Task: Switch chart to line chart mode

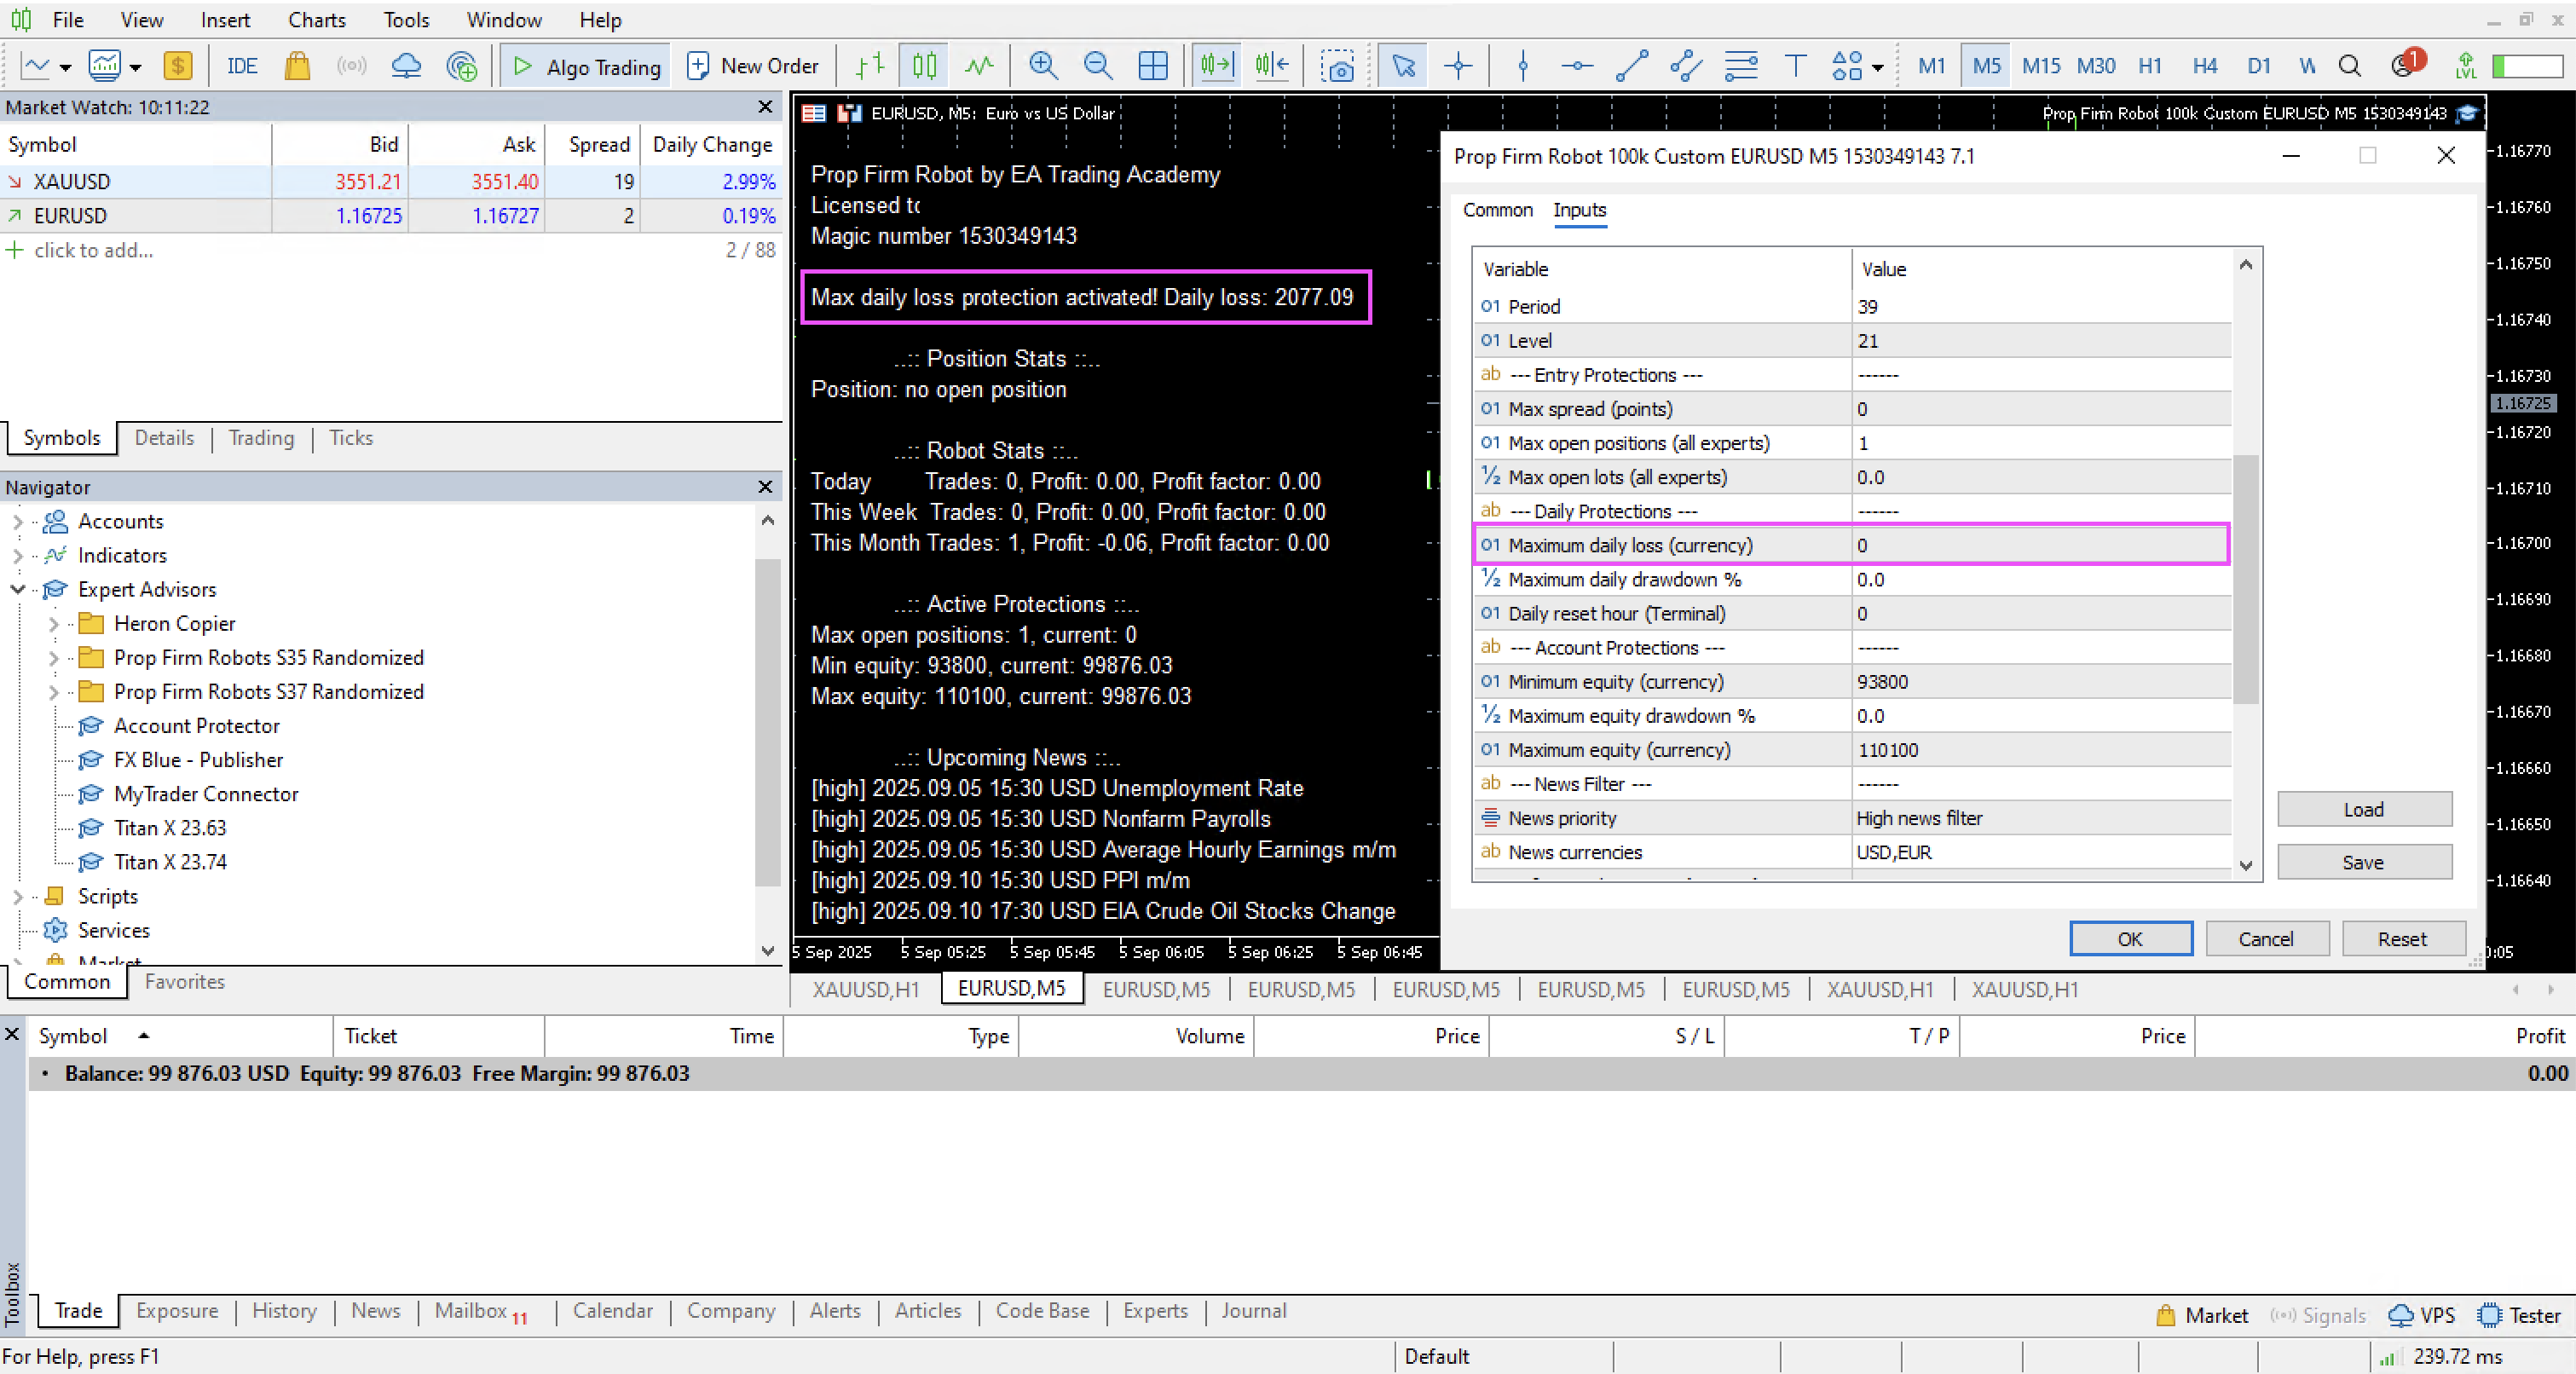Action: [979, 66]
